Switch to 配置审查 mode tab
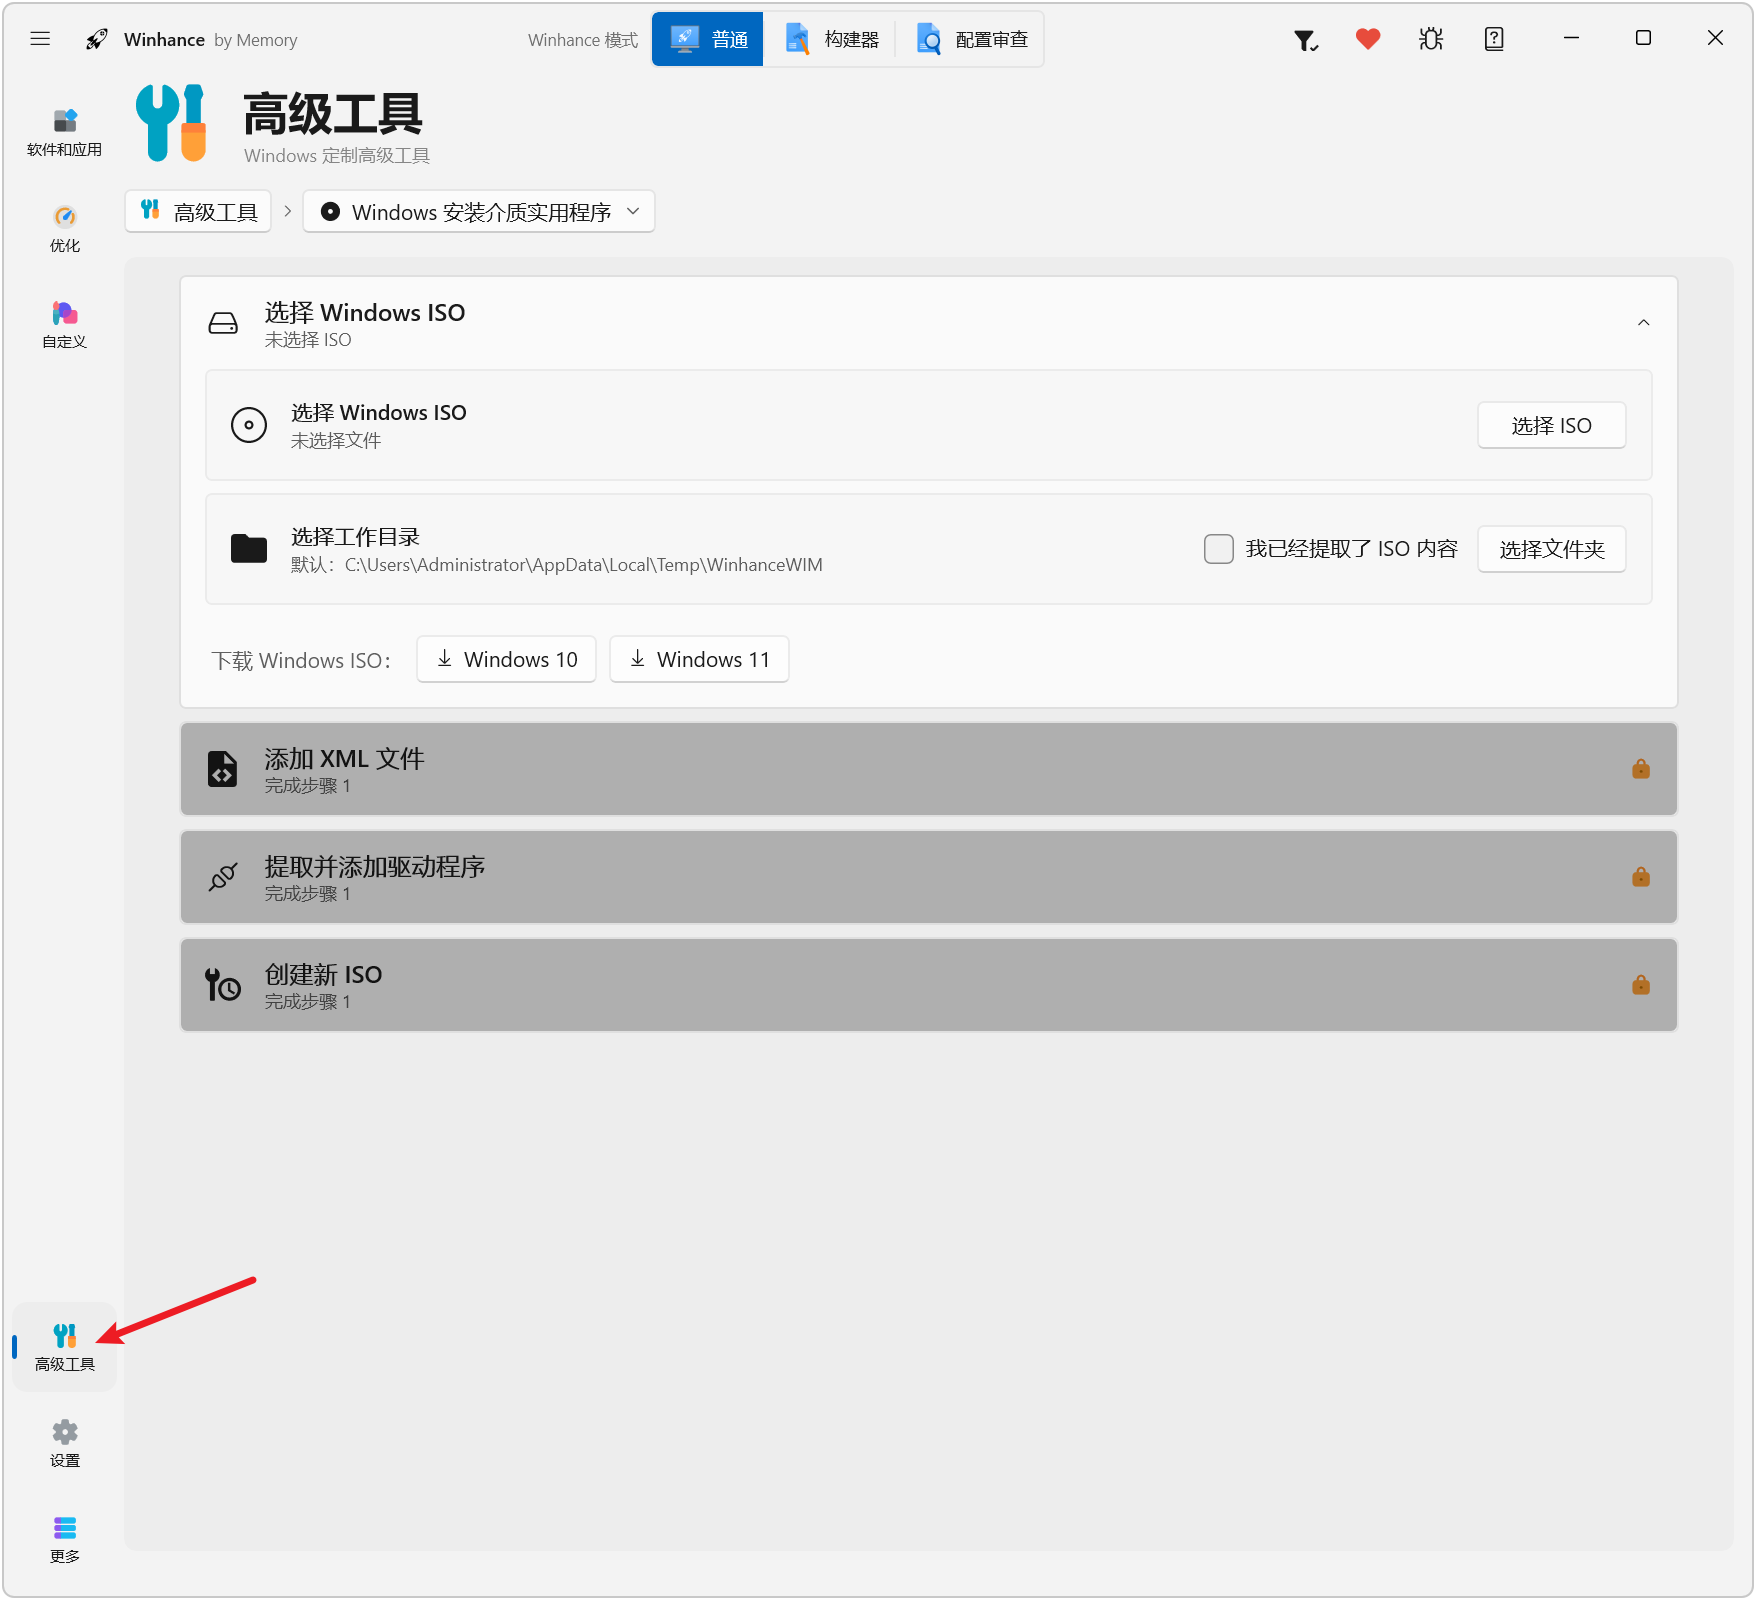Viewport: 1756px width, 1600px height. pos(970,39)
